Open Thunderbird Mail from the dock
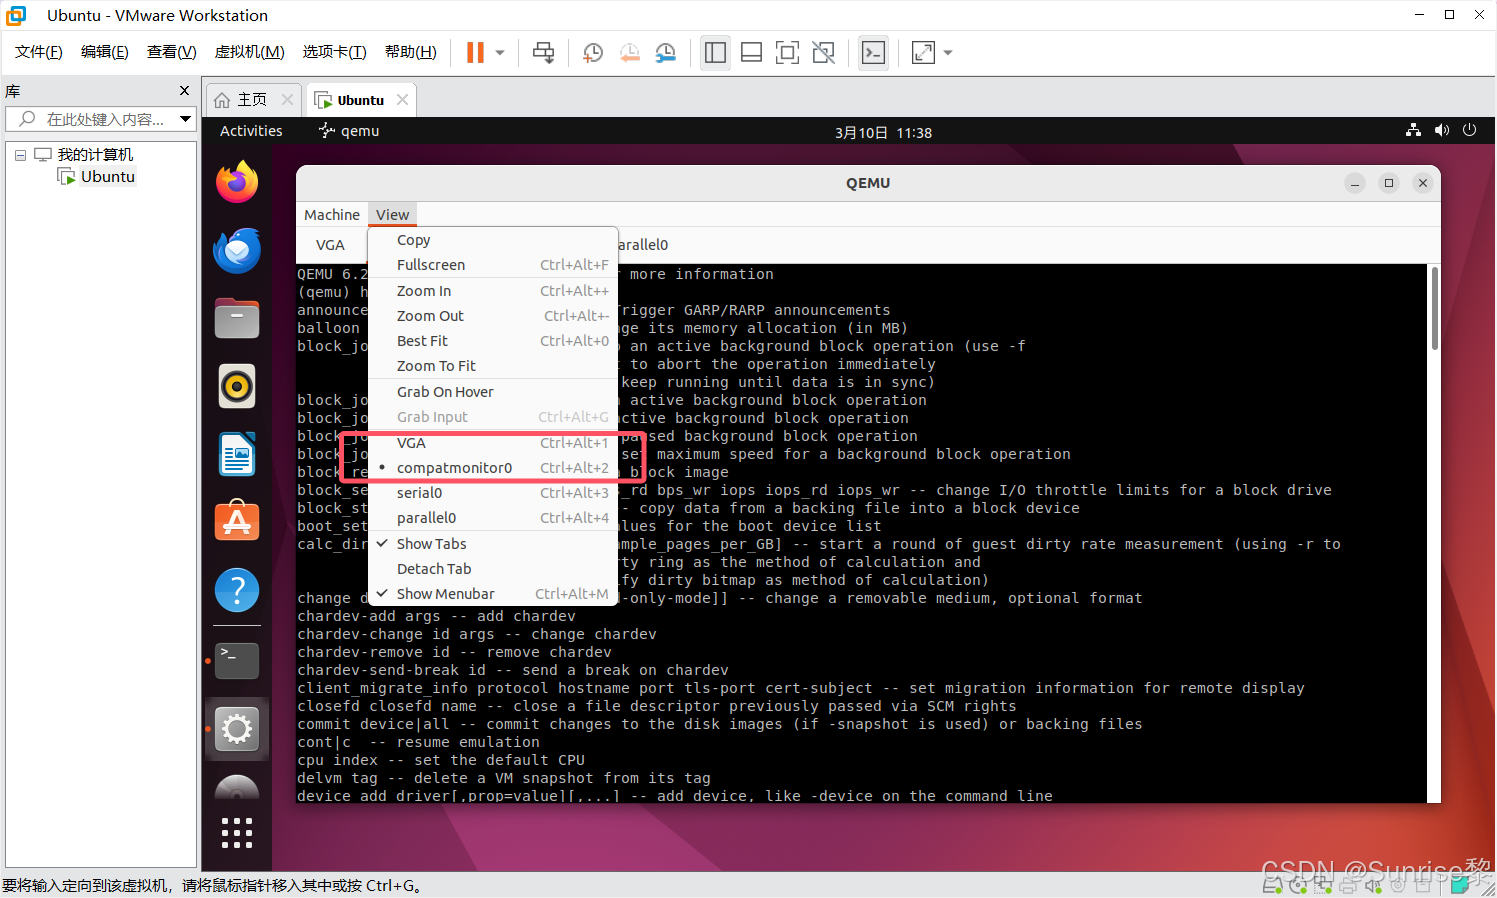Image resolution: width=1497 pixels, height=898 pixels. click(x=237, y=250)
